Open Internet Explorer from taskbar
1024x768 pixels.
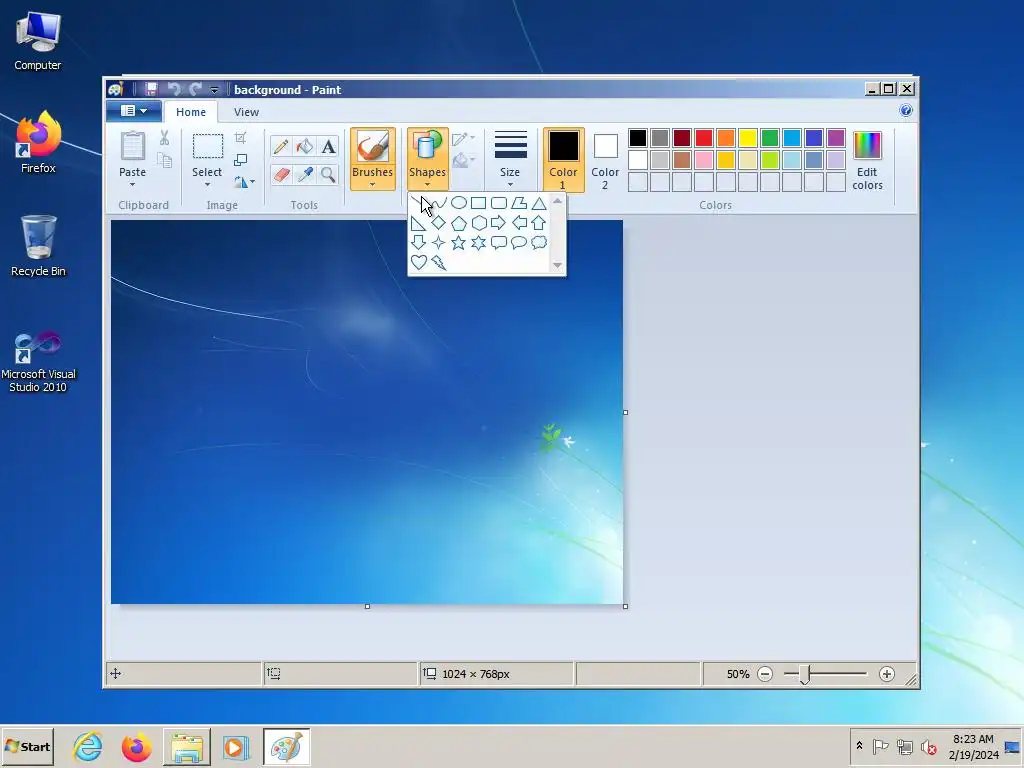click(x=88, y=747)
